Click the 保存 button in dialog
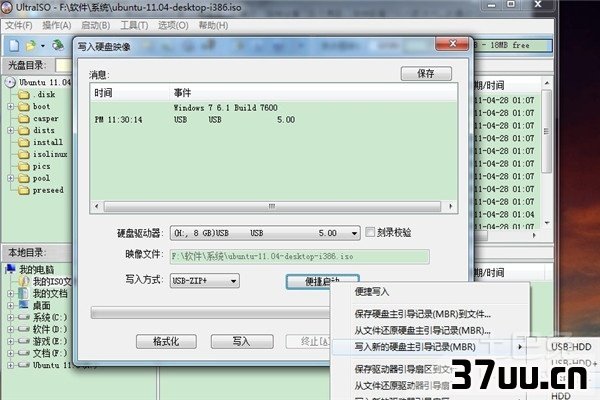 point(426,73)
